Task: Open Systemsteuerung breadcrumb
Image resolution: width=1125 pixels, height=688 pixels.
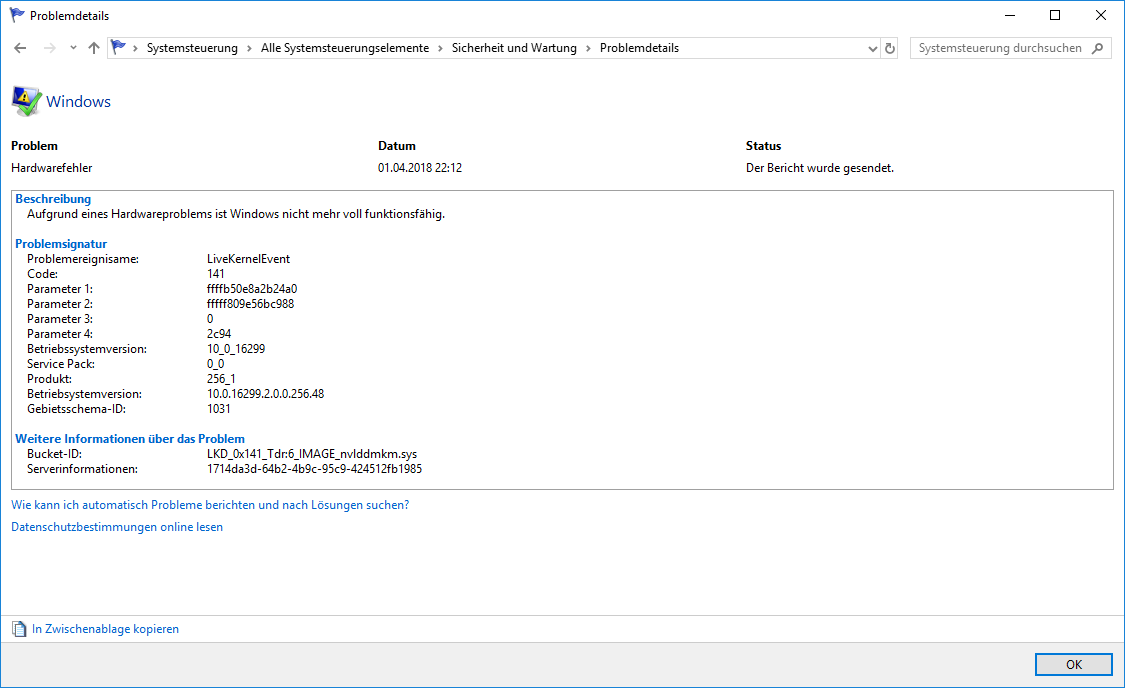Action: pyautogui.click(x=192, y=48)
